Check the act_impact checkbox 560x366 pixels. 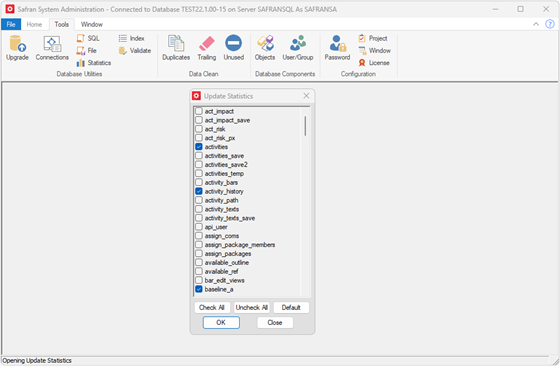(x=199, y=111)
